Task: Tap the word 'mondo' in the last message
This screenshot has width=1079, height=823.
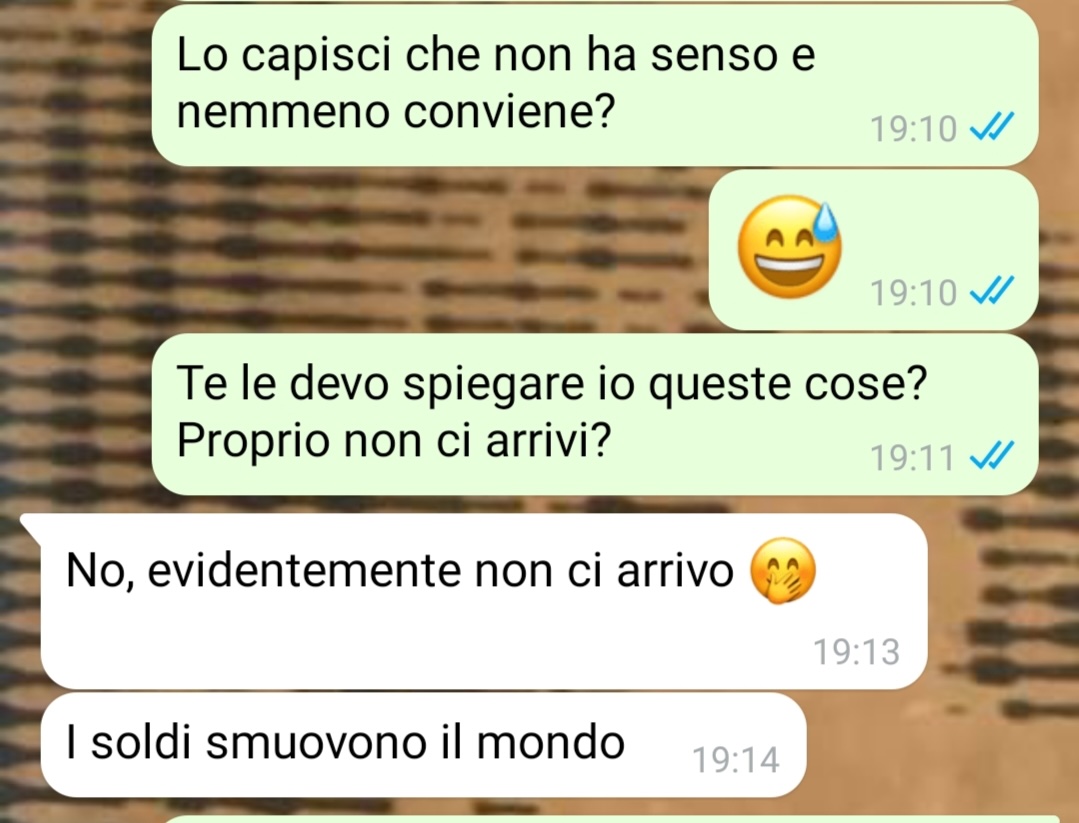Action: [x=551, y=742]
